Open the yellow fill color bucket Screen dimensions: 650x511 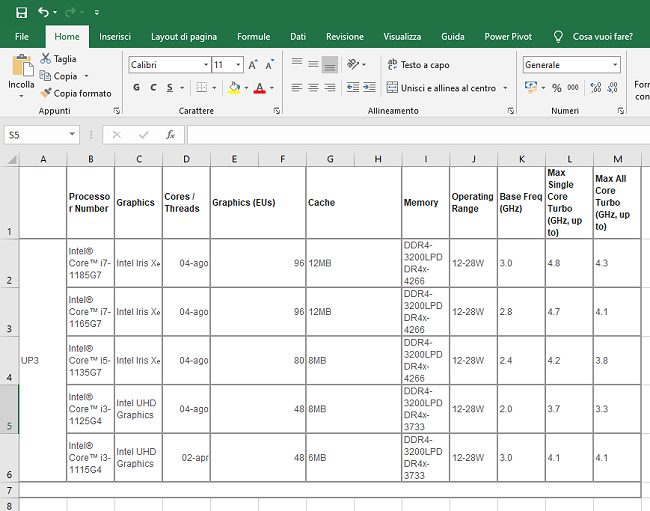click(x=233, y=88)
